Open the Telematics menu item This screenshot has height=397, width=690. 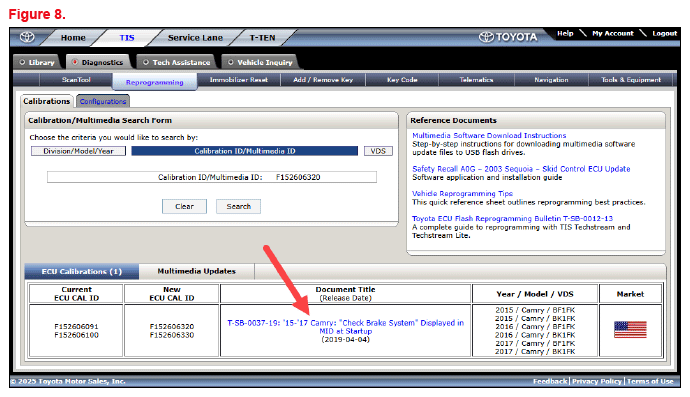476,80
